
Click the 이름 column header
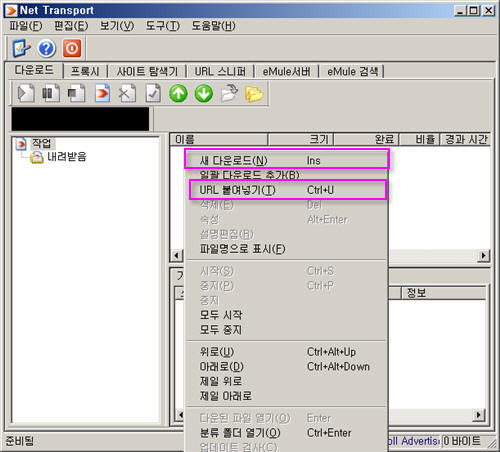(x=219, y=139)
